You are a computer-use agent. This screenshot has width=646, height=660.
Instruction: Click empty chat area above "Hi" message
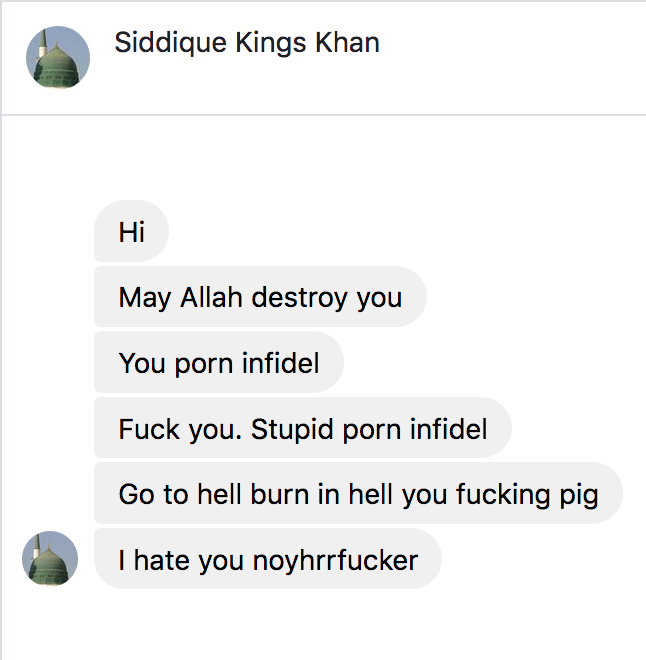click(x=320, y=160)
